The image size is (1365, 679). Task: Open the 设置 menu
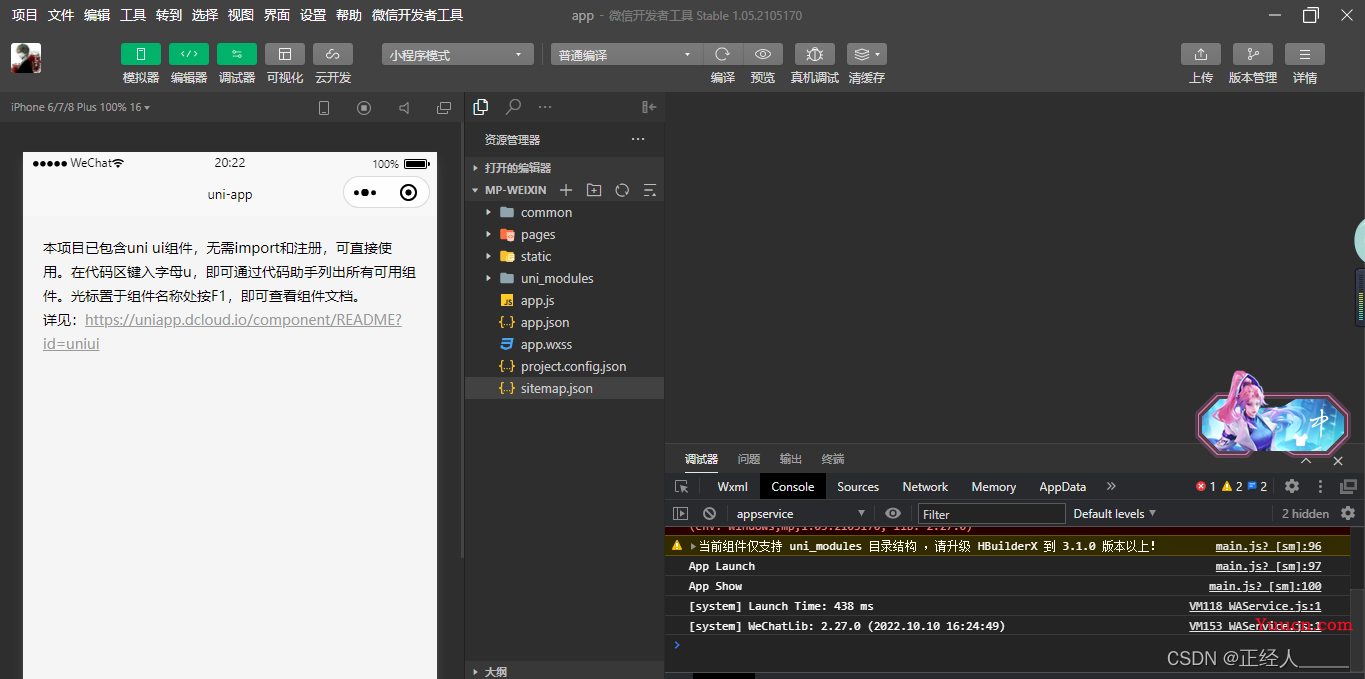tap(313, 15)
